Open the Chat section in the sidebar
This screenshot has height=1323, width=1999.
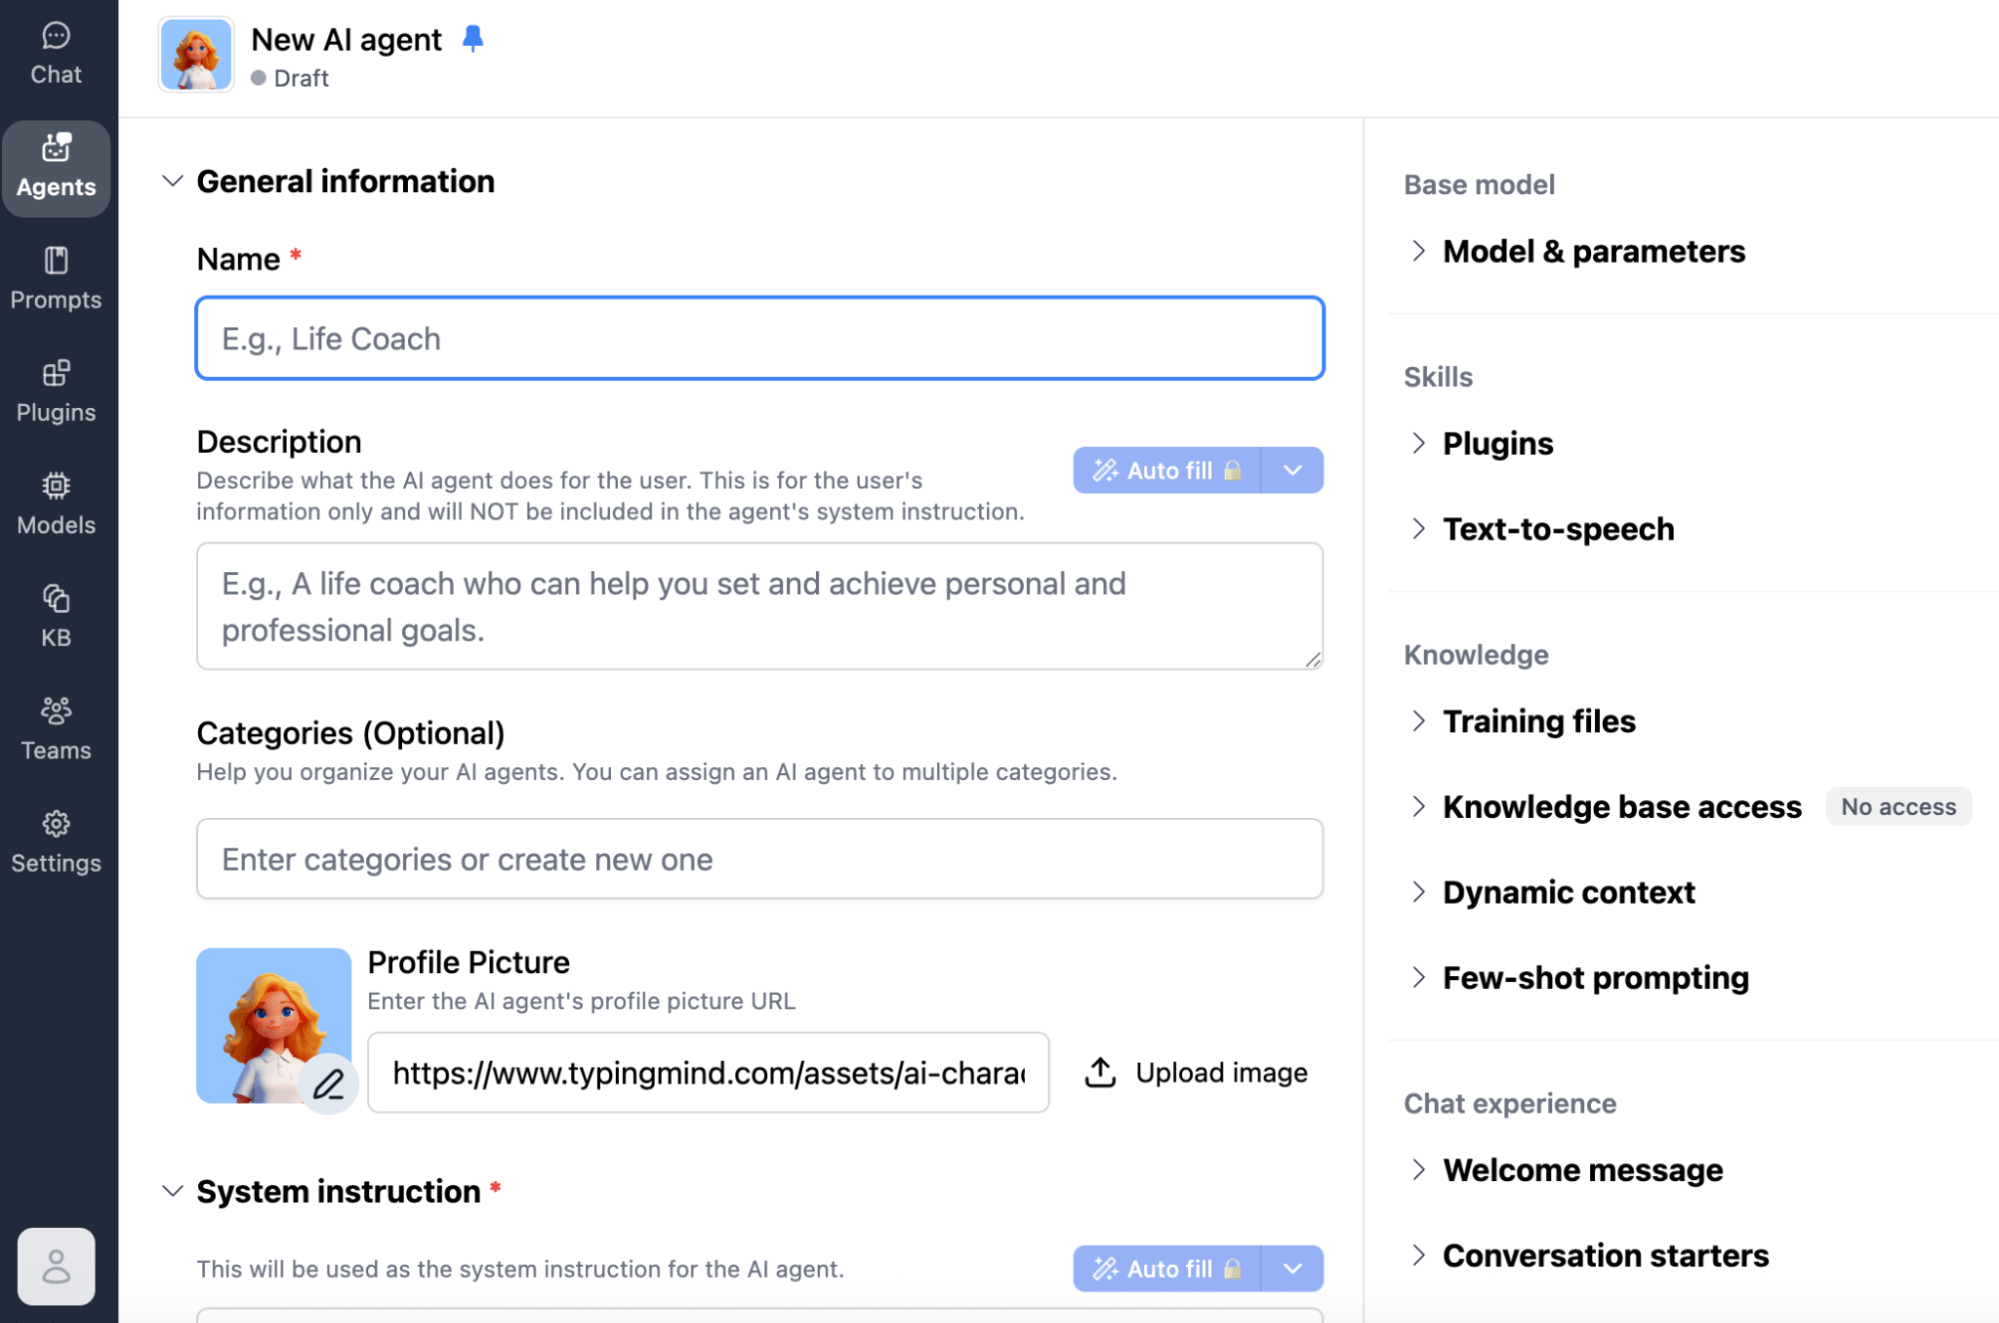click(55, 52)
